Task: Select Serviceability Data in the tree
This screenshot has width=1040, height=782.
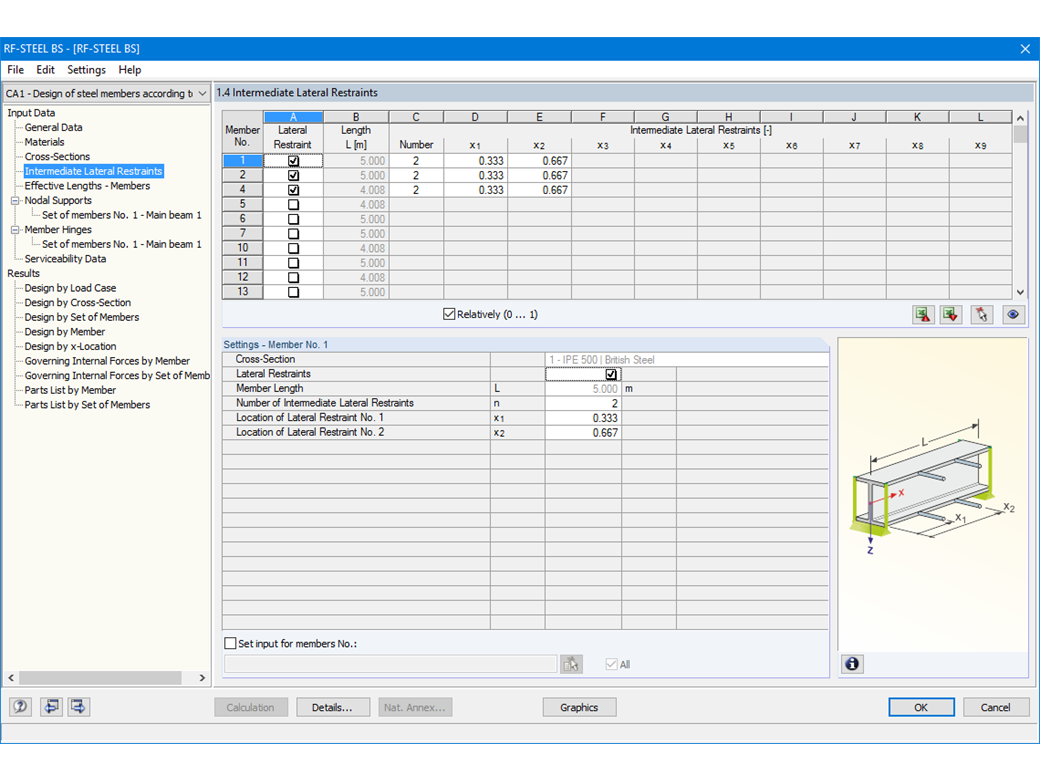Action: (x=65, y=259)
